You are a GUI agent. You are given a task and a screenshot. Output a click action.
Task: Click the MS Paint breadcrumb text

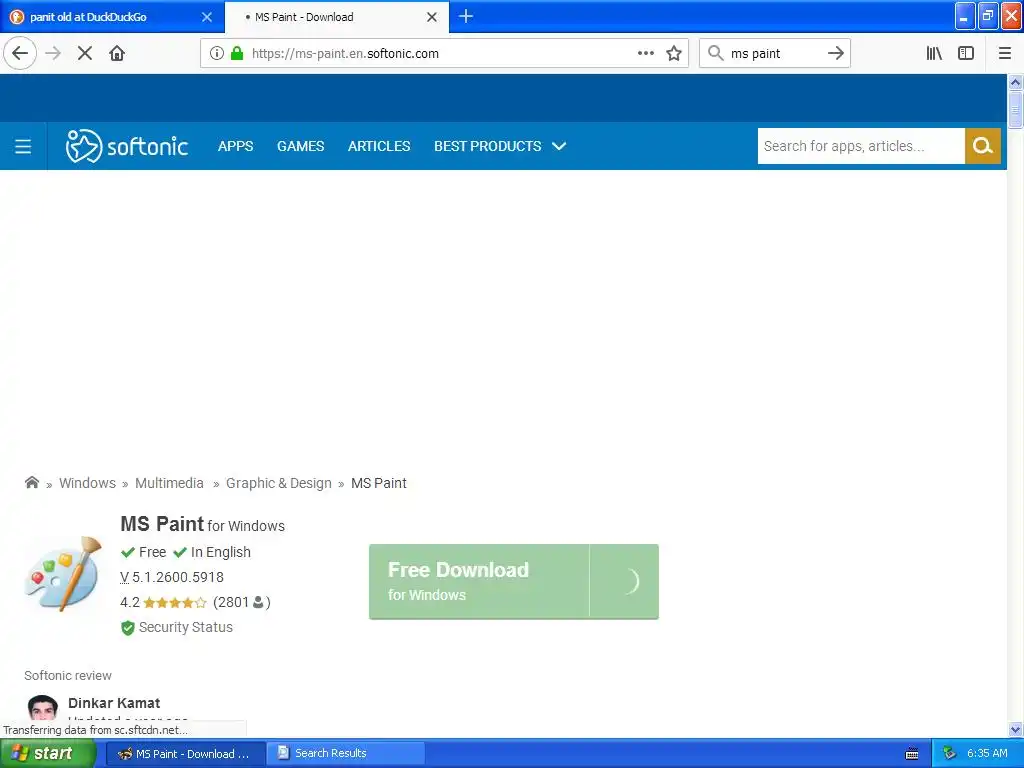pos(379,483)
